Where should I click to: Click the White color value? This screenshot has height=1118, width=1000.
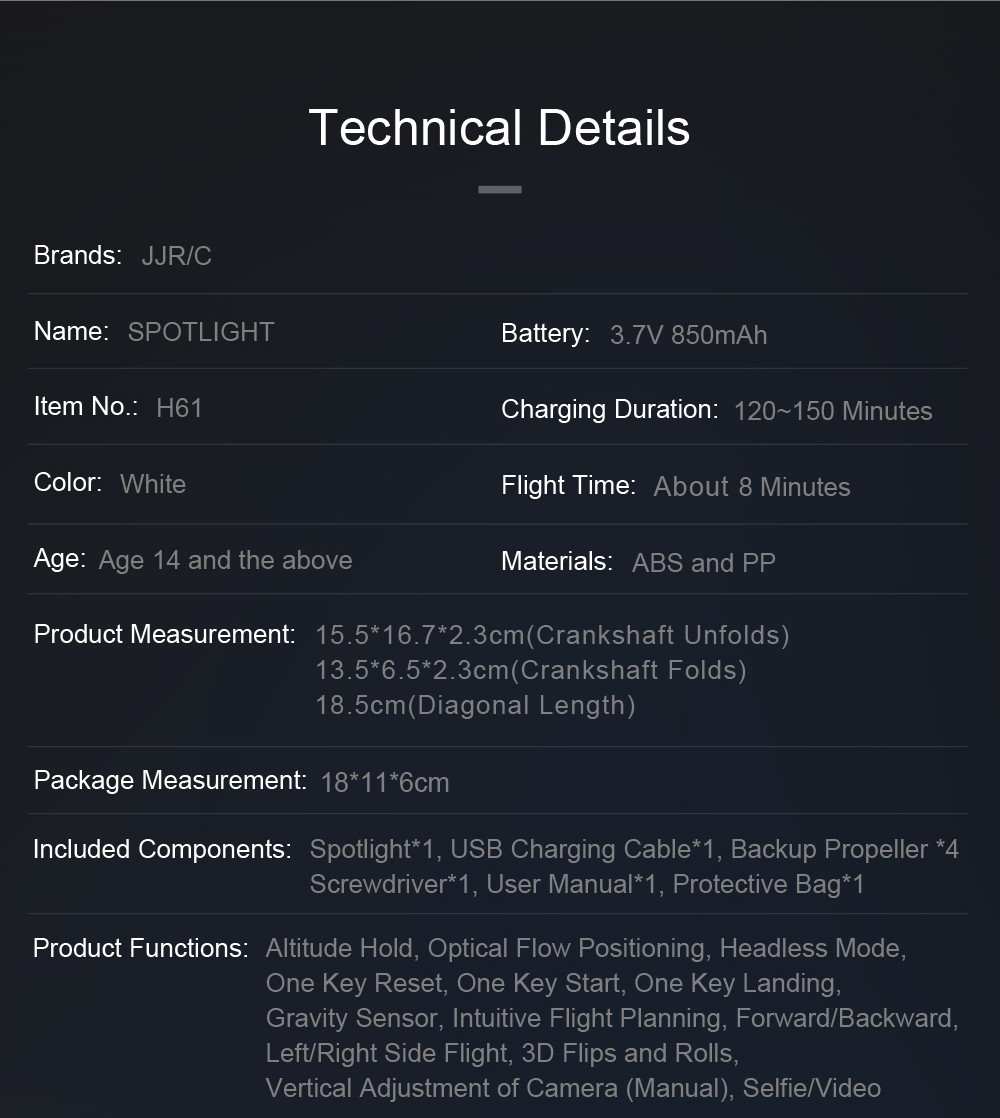pos(153,484)
